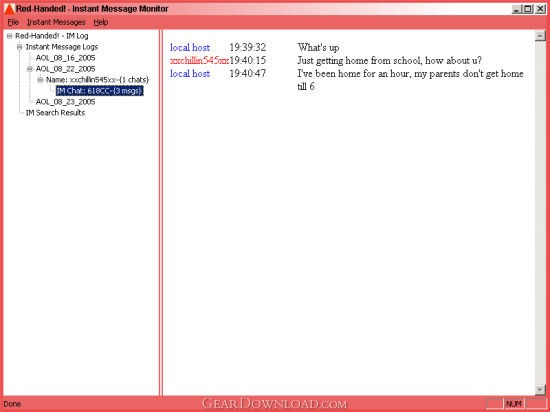Screen dimensions: 550x412
Task: Select the Instant Message Logs label
Action: pyautogui.click(x=62, y=47)
